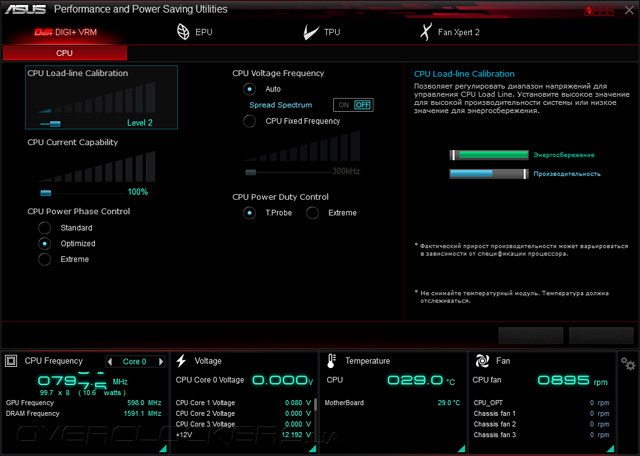Image resolution: width=640 pixels, height=456 pixels.
Task: Select CPU Fixed Frequency option
Action: coord(249,121)
